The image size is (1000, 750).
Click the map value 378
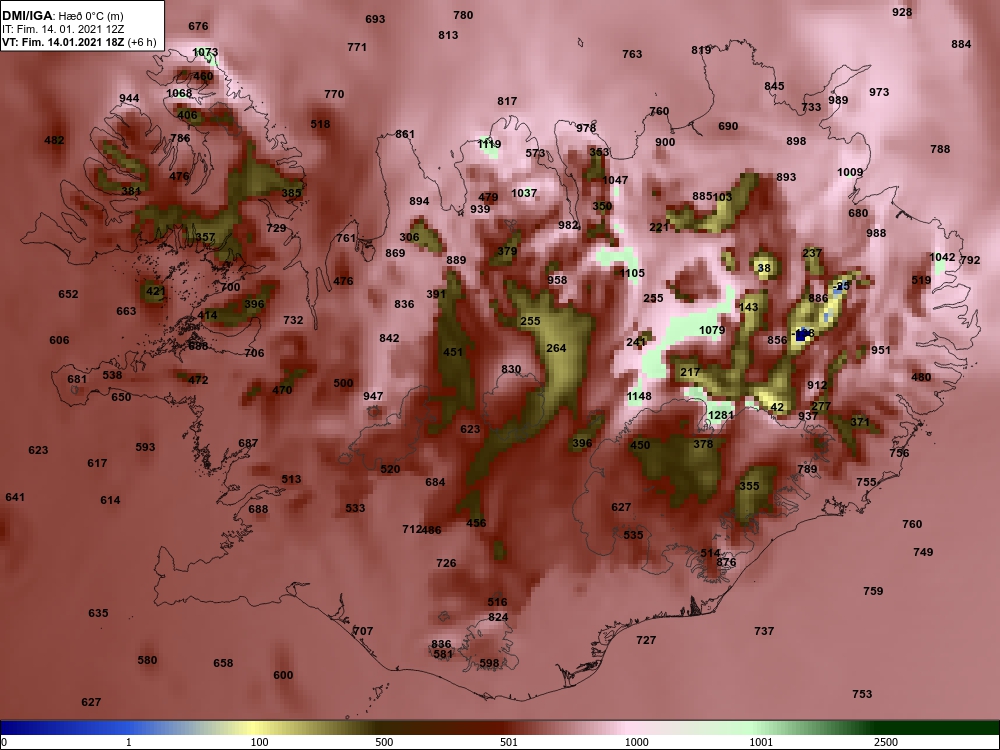click(x=703, y=444)
